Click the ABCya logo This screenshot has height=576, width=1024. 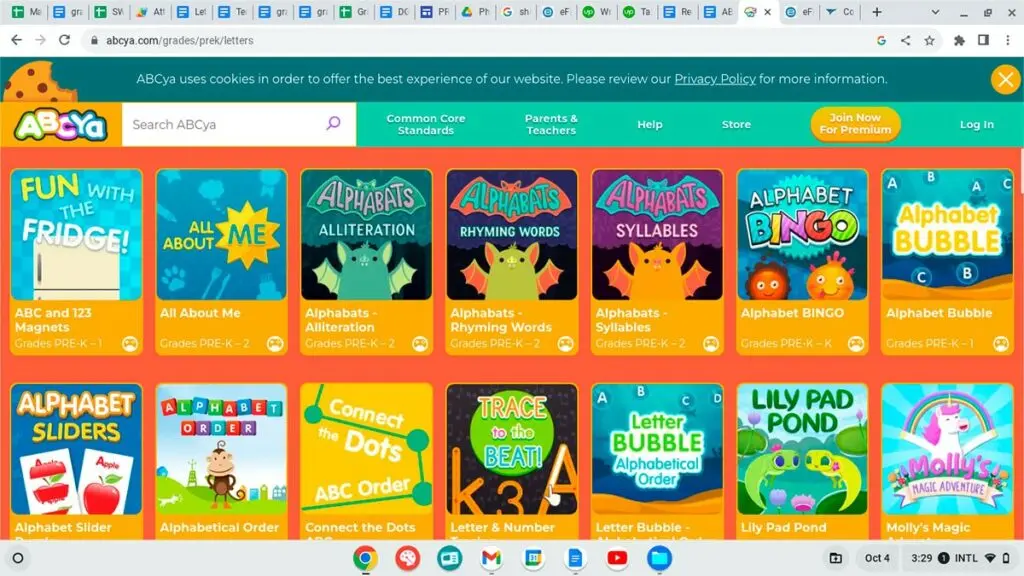pos(61,125)
